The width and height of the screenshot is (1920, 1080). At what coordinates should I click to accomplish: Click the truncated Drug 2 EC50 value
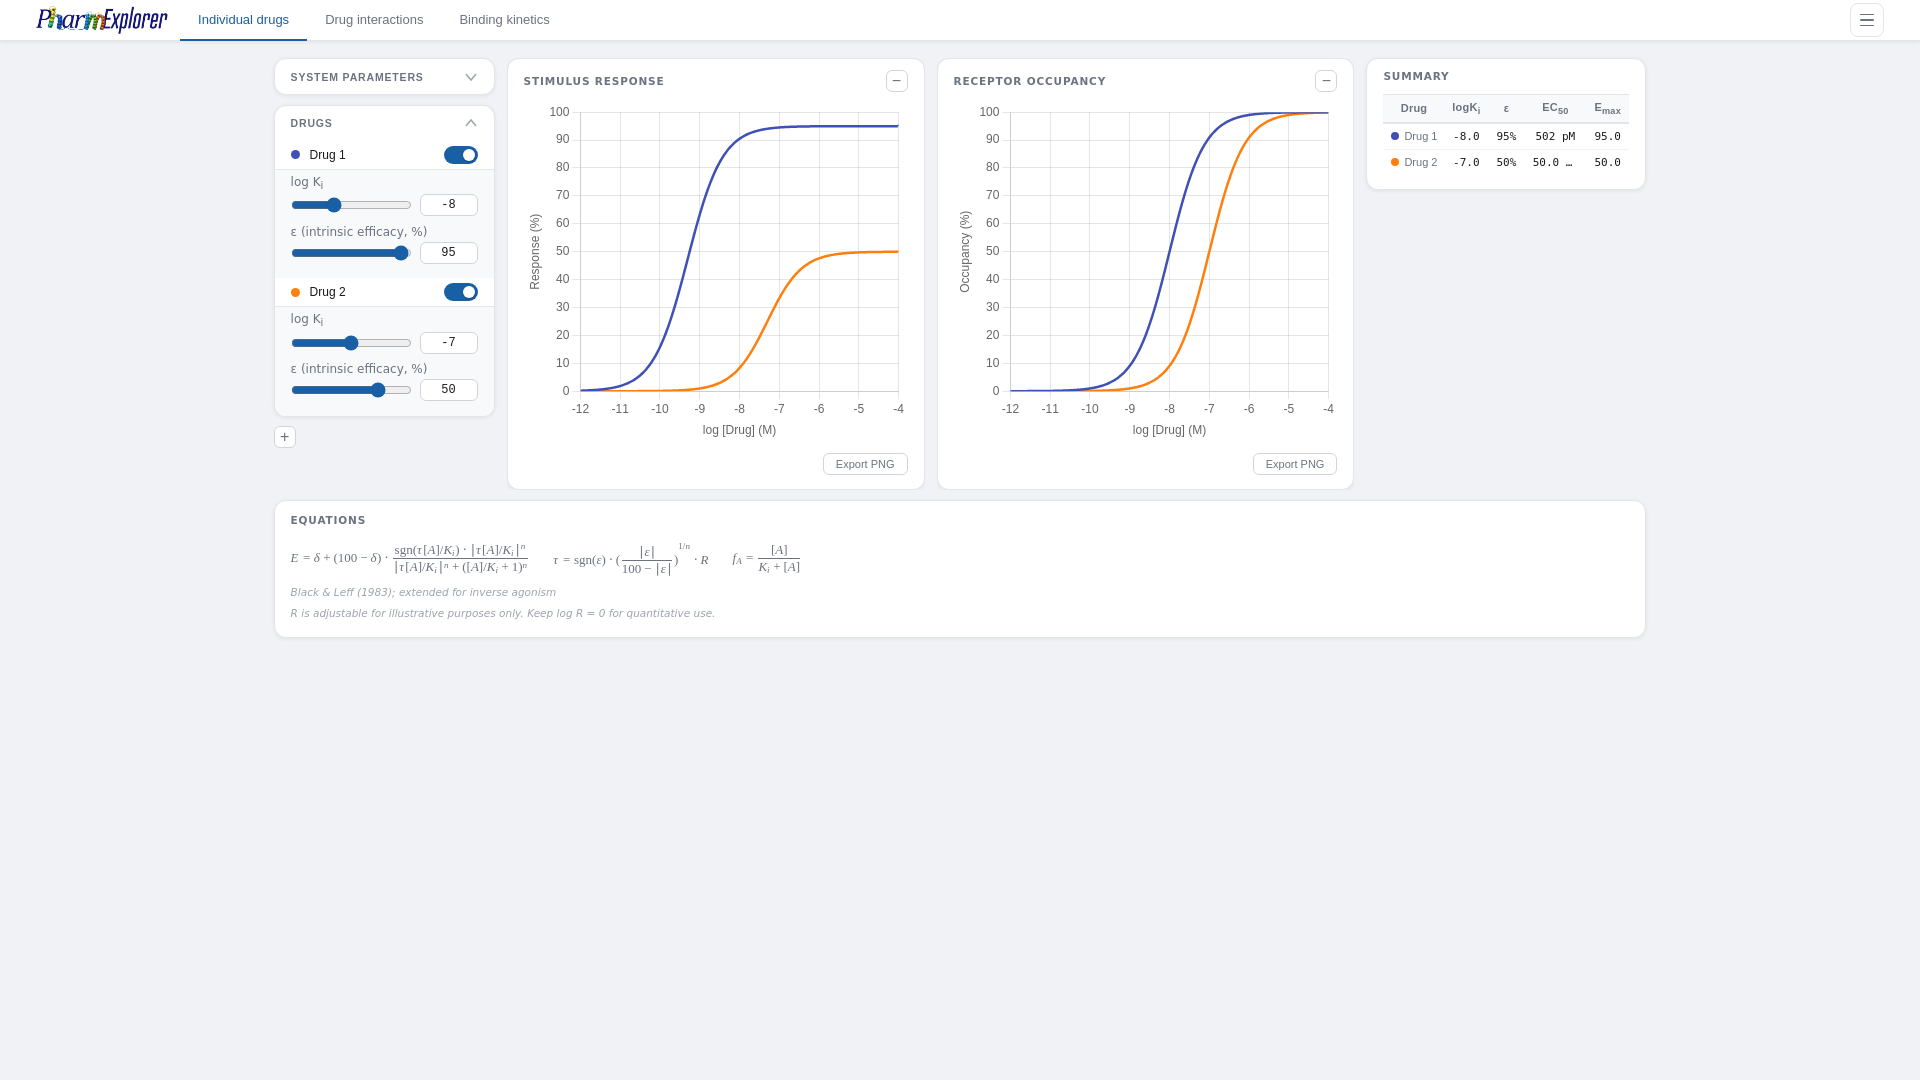click(1552, 162)
